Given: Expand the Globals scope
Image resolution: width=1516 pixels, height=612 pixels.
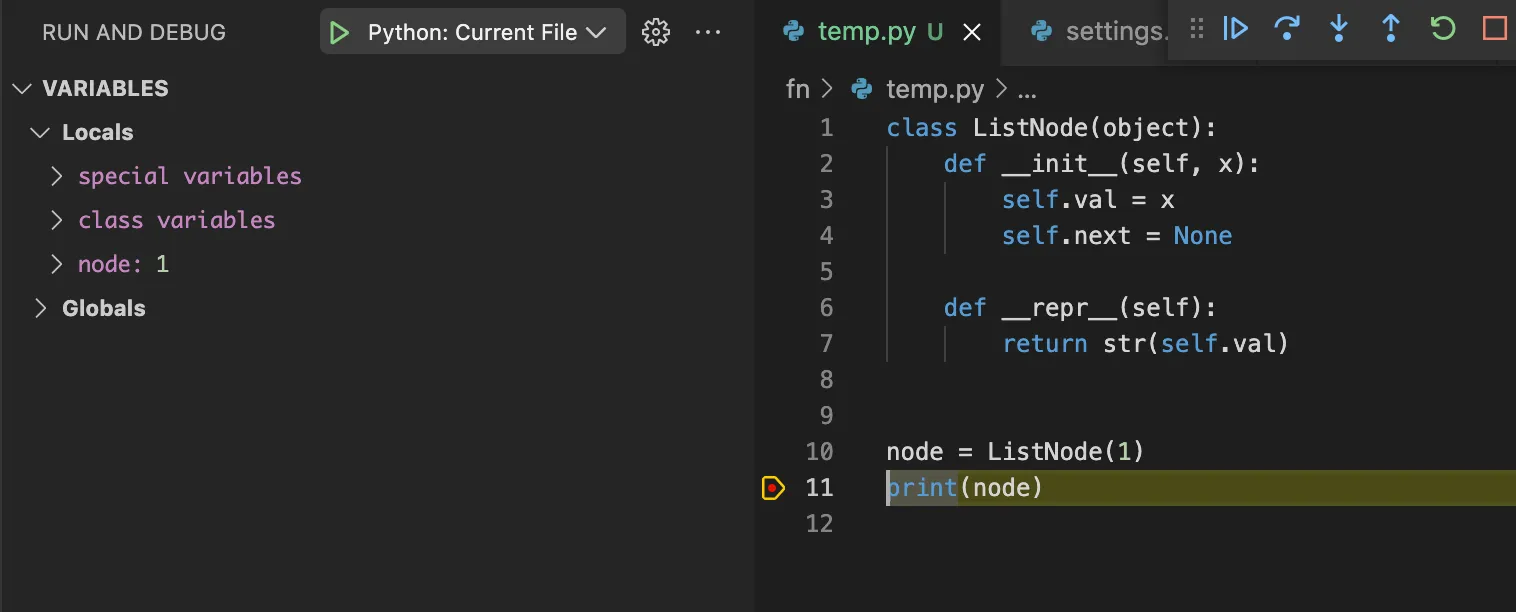Looking at the screenshot, I should click(x=40, y=309).
